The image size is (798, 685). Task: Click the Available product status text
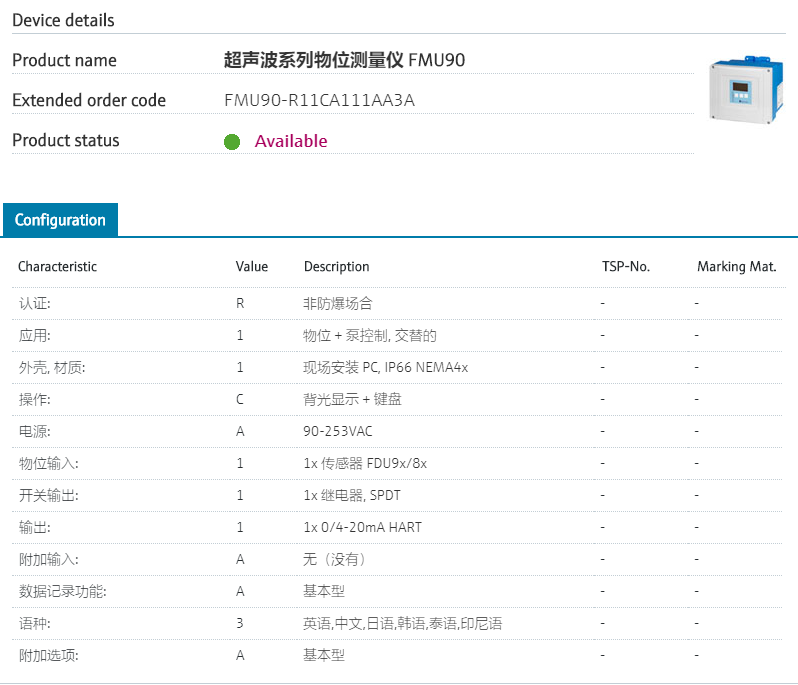click(290, 141)
